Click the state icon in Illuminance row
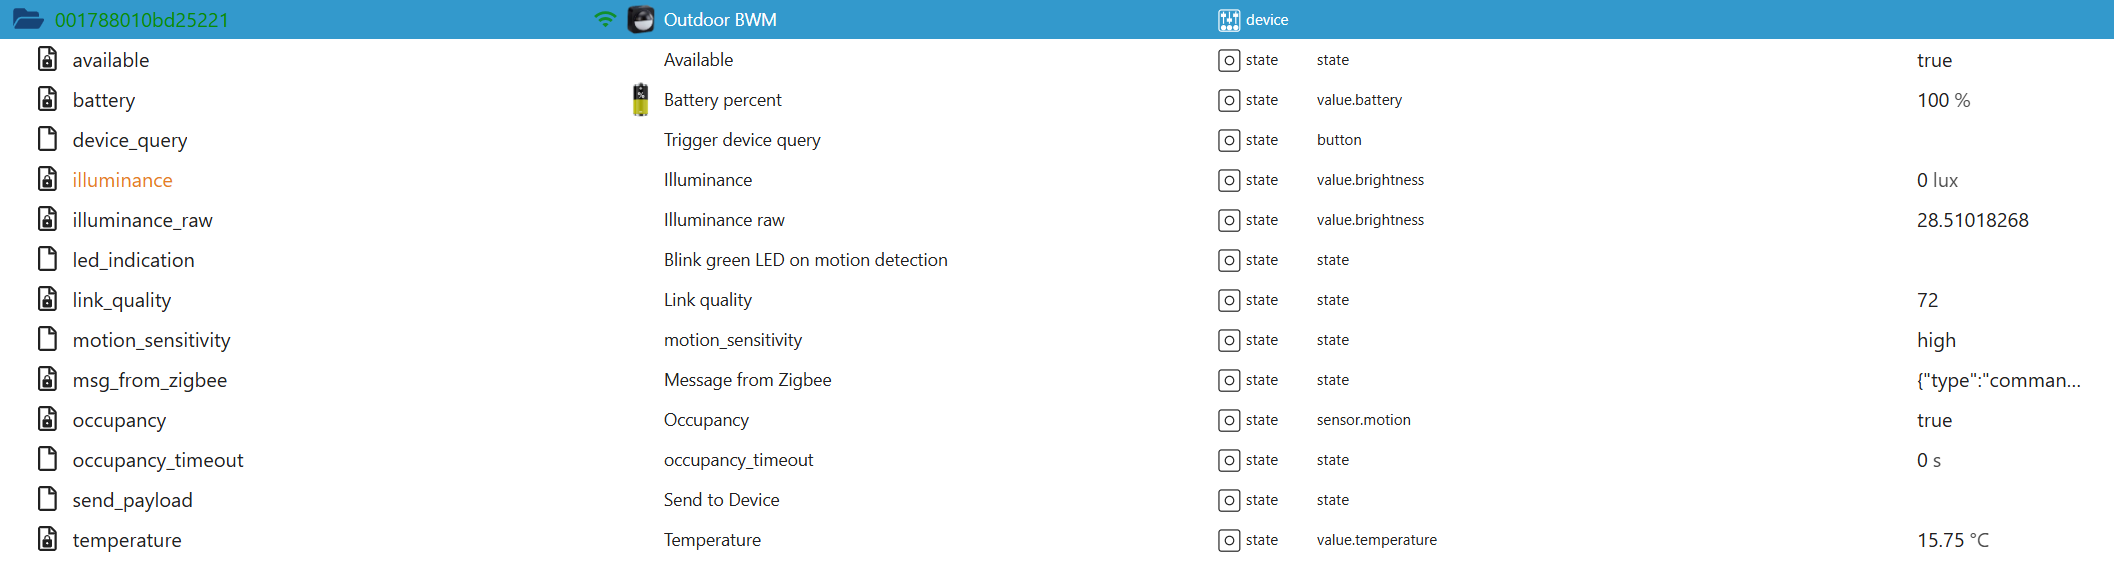 1229,180
